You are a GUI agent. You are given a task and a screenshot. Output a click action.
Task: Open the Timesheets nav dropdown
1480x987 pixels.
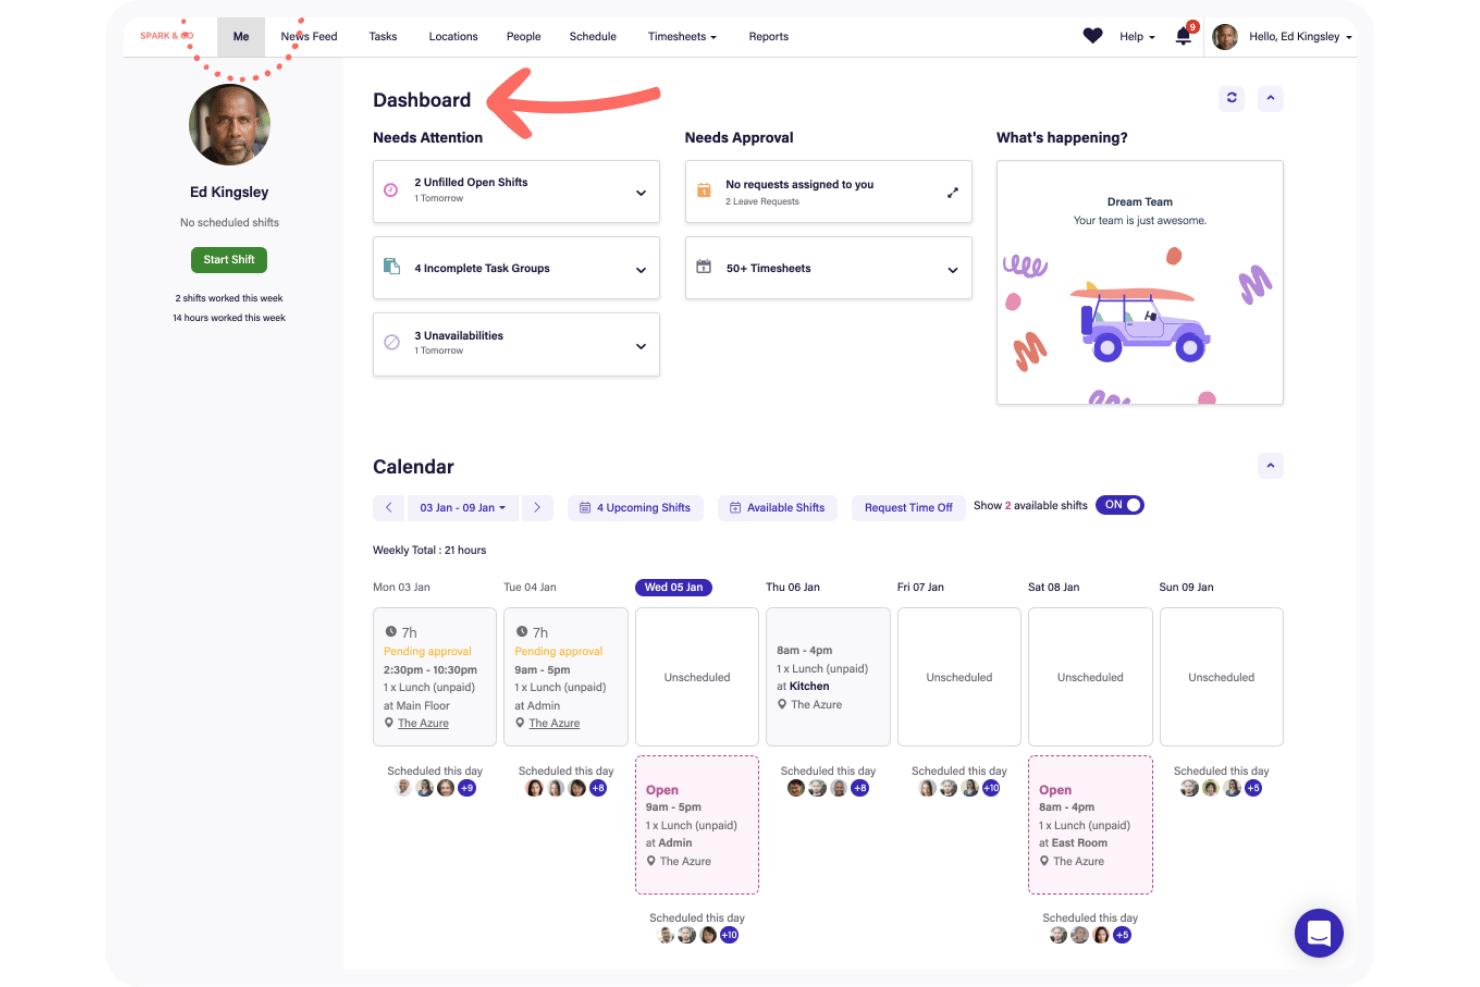682,37
